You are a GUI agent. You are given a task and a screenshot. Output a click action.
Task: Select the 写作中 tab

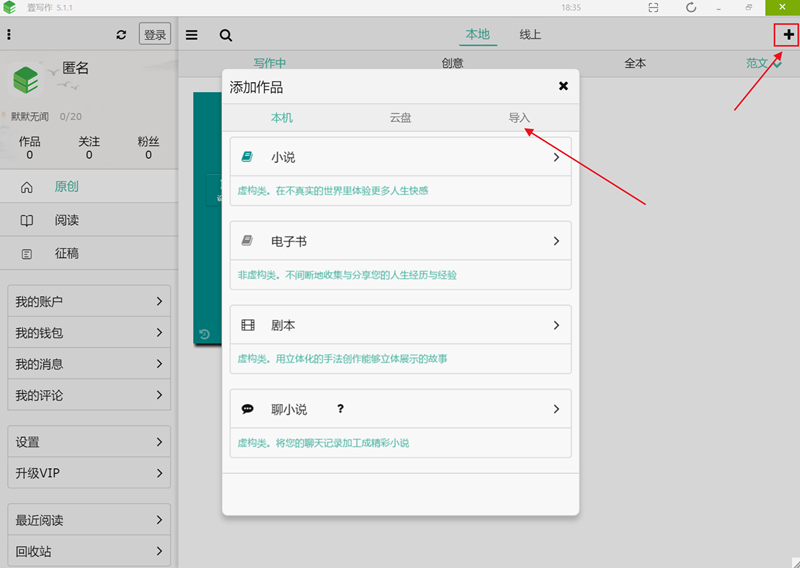[269, 63]
